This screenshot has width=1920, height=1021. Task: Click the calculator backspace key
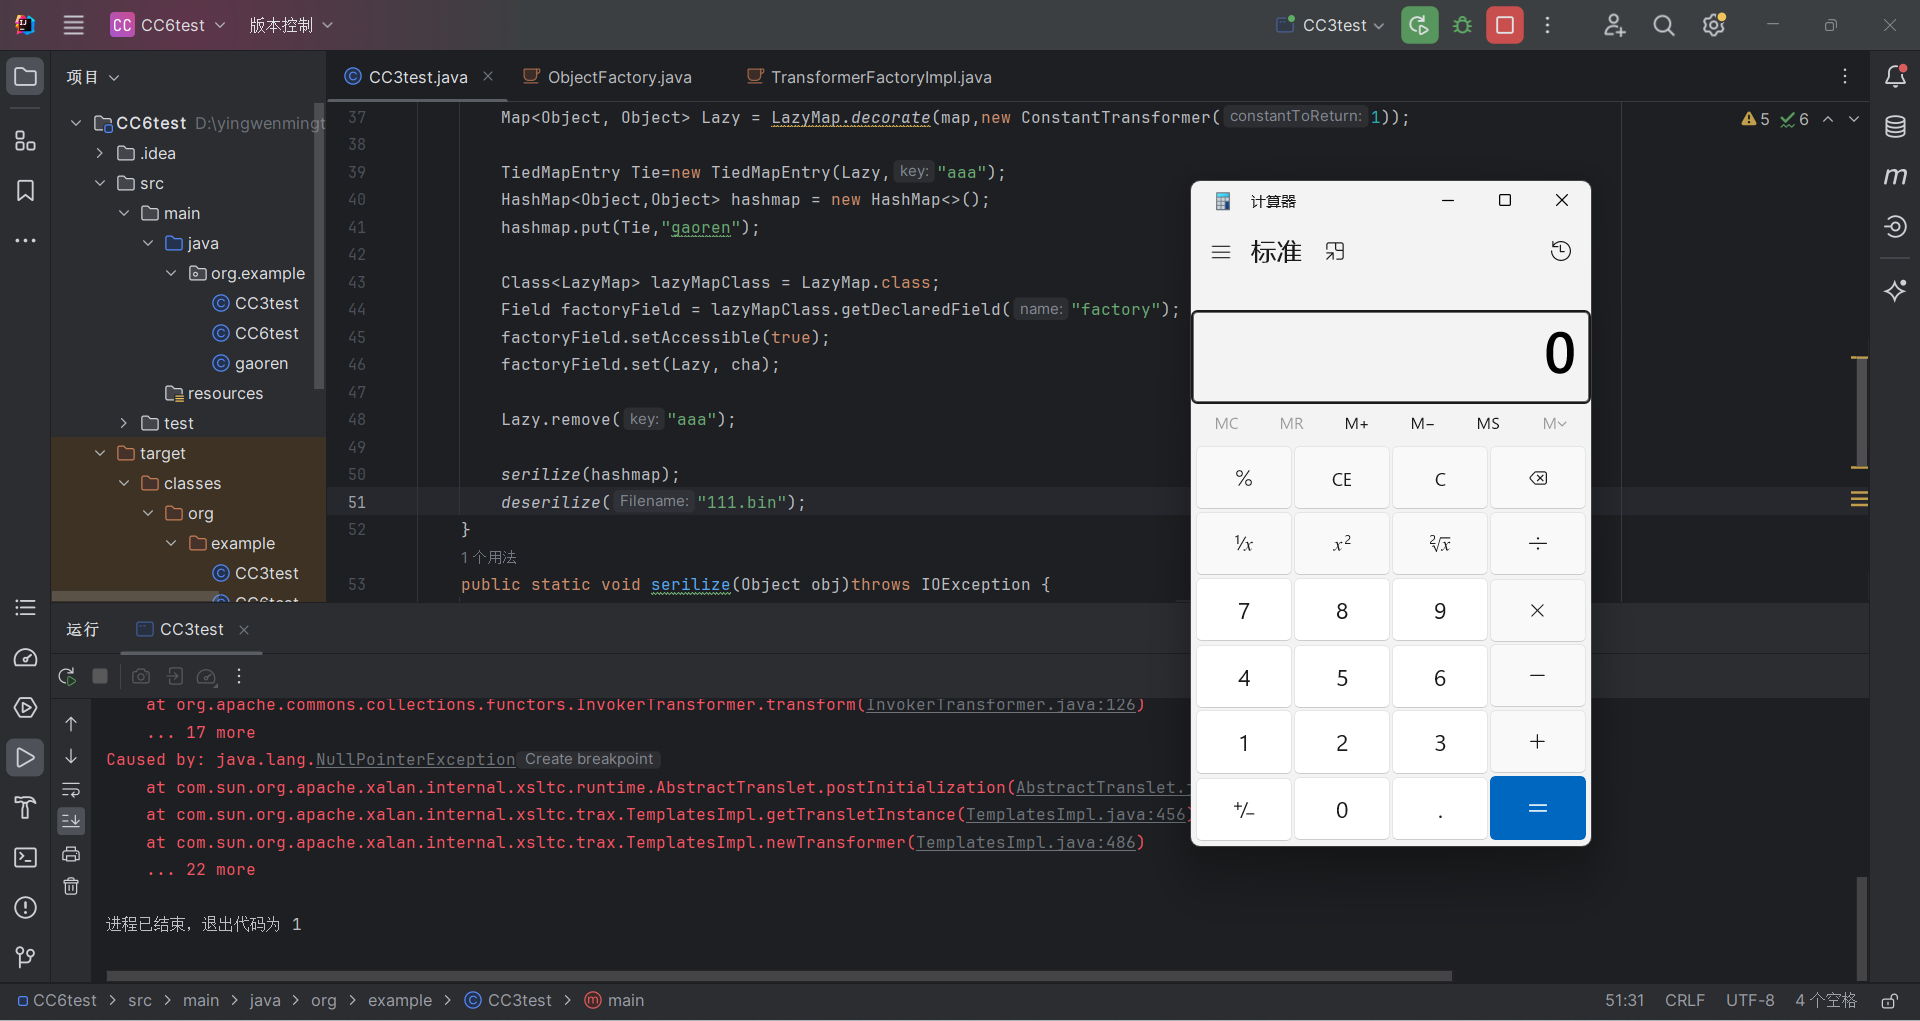coord(1538,479)
